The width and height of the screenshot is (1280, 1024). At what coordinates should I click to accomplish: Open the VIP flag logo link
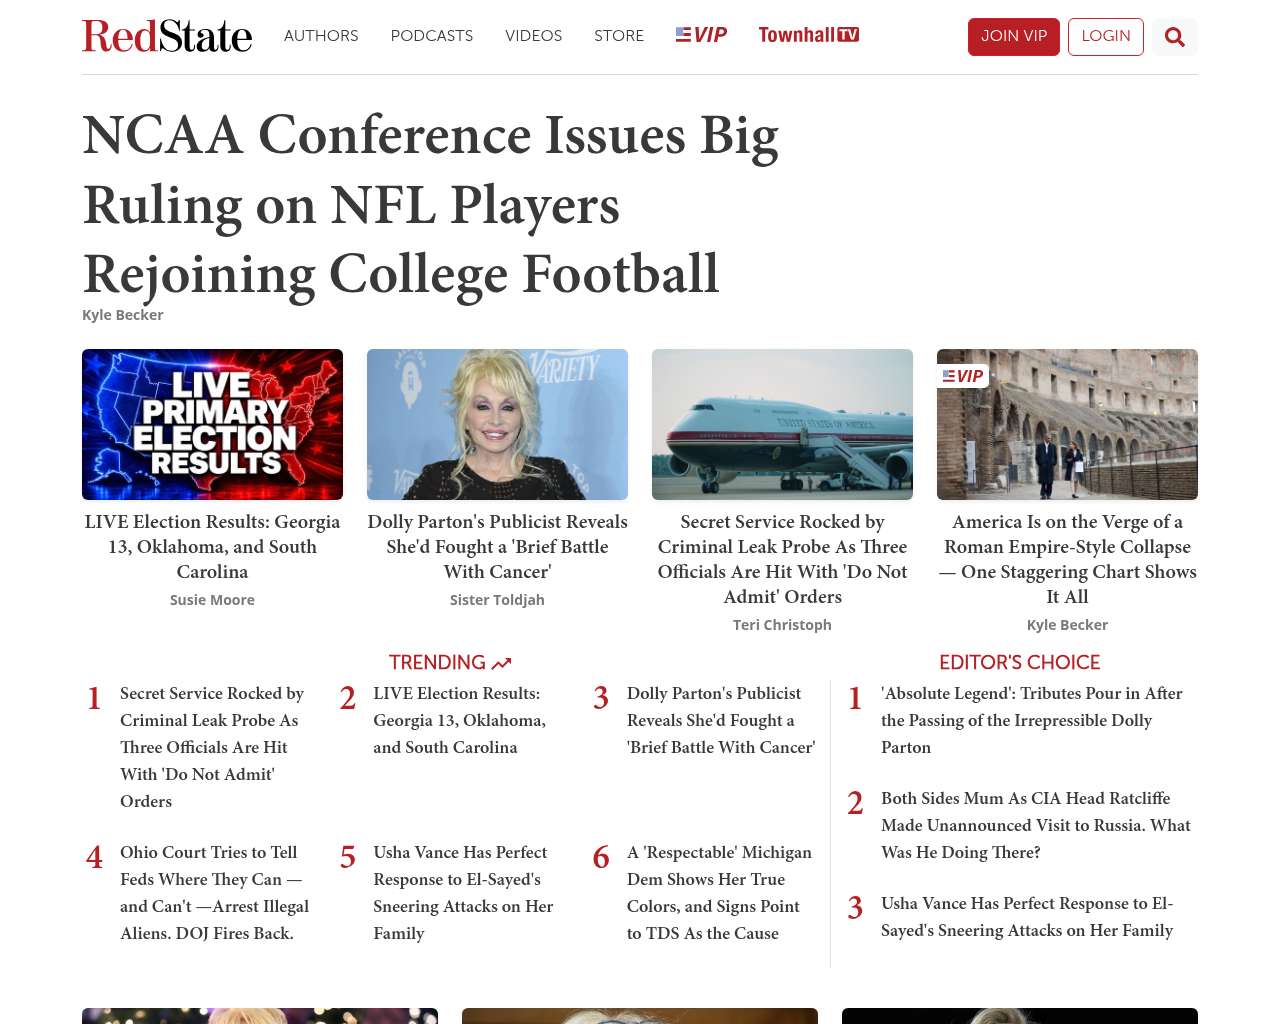pos(701,35)
